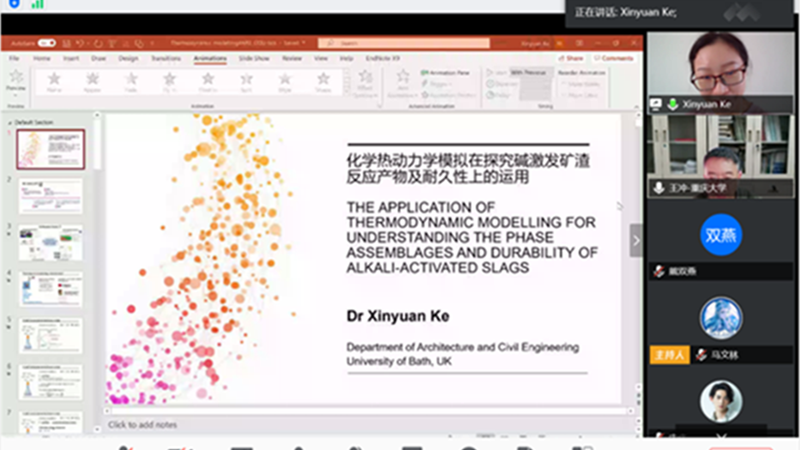Open the Start timing dropdown
Screen dimensions: 800x450
pyautogui.click(x=531, y=73)
